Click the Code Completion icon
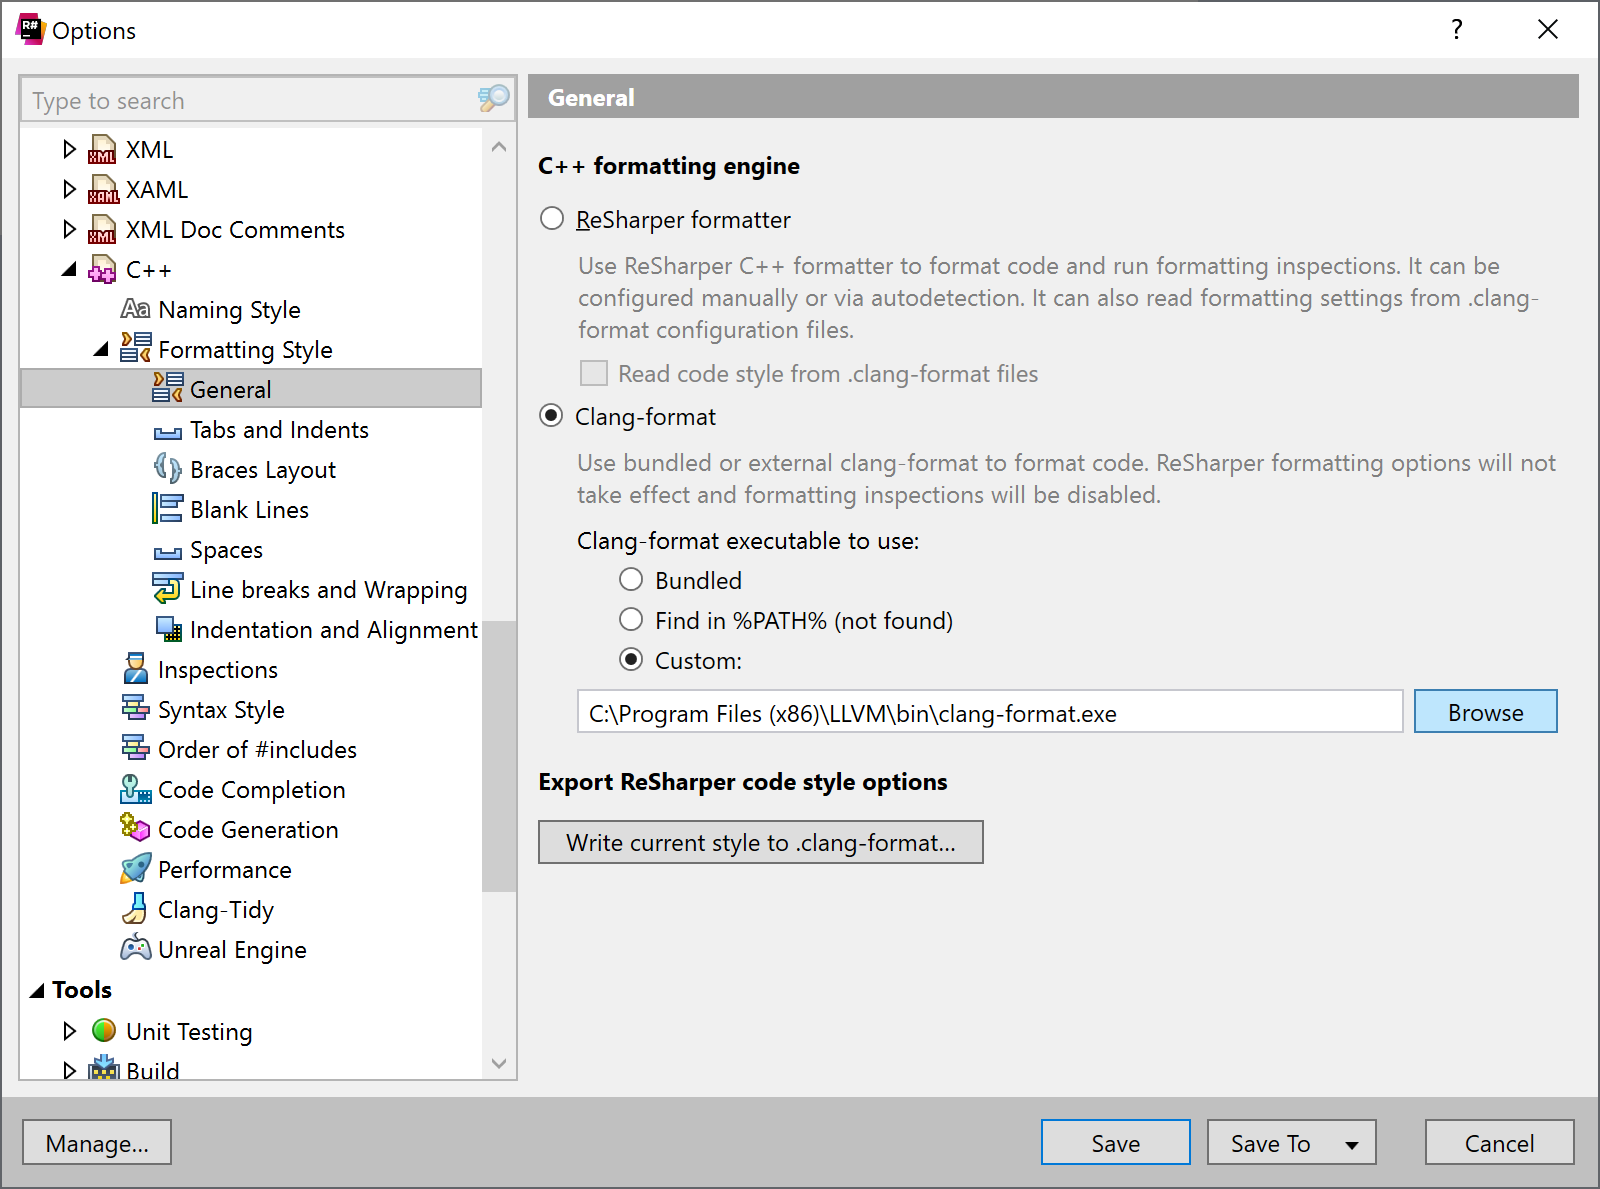The height and width of the screenshot is (1189, 1600). 135,789
